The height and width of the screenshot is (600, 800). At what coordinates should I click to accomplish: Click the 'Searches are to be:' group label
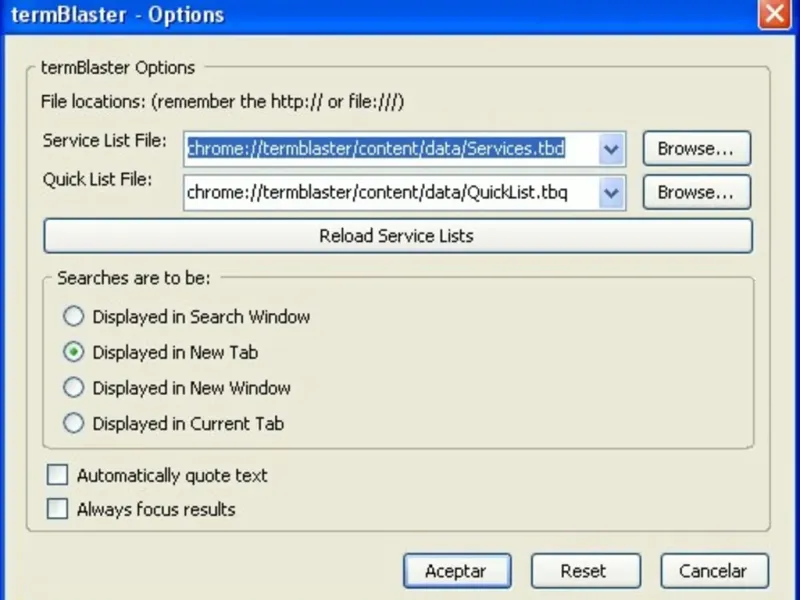[134, 278]
